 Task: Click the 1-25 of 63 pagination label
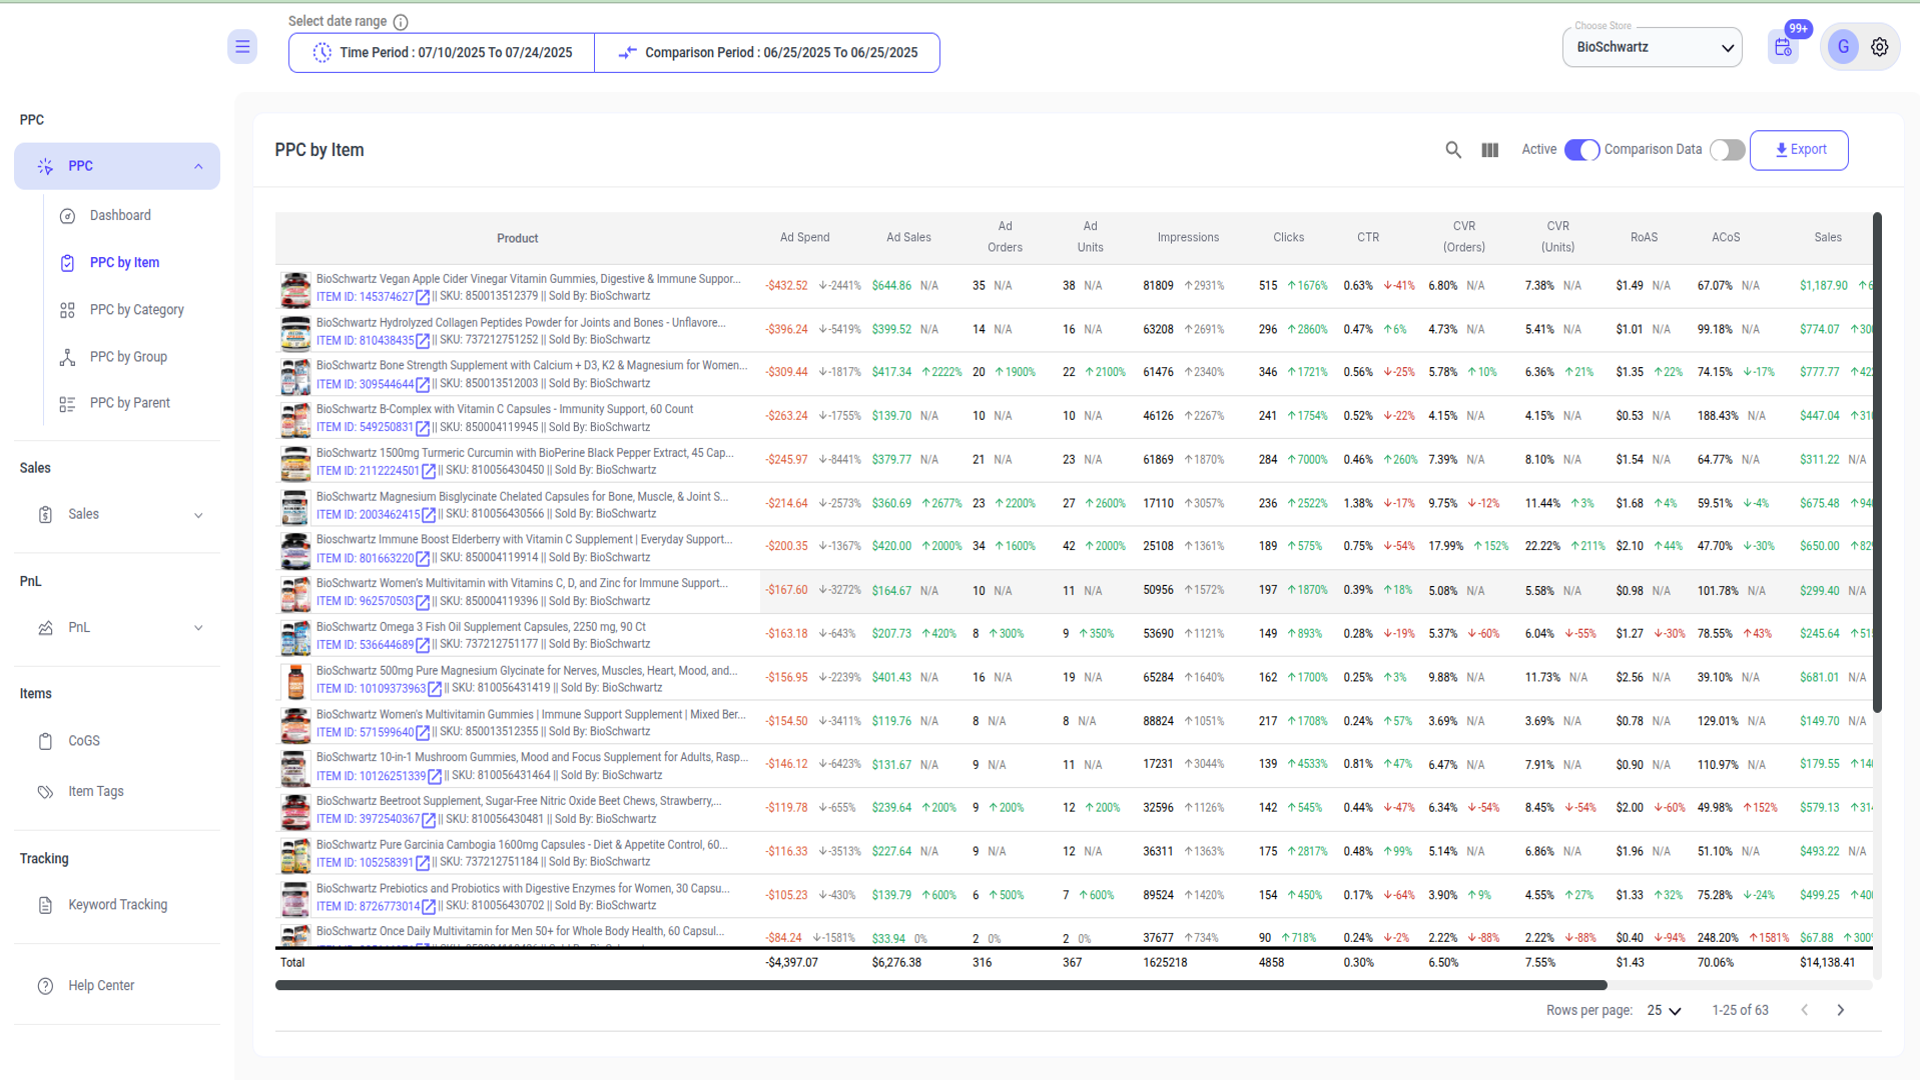point(1740,1010)
